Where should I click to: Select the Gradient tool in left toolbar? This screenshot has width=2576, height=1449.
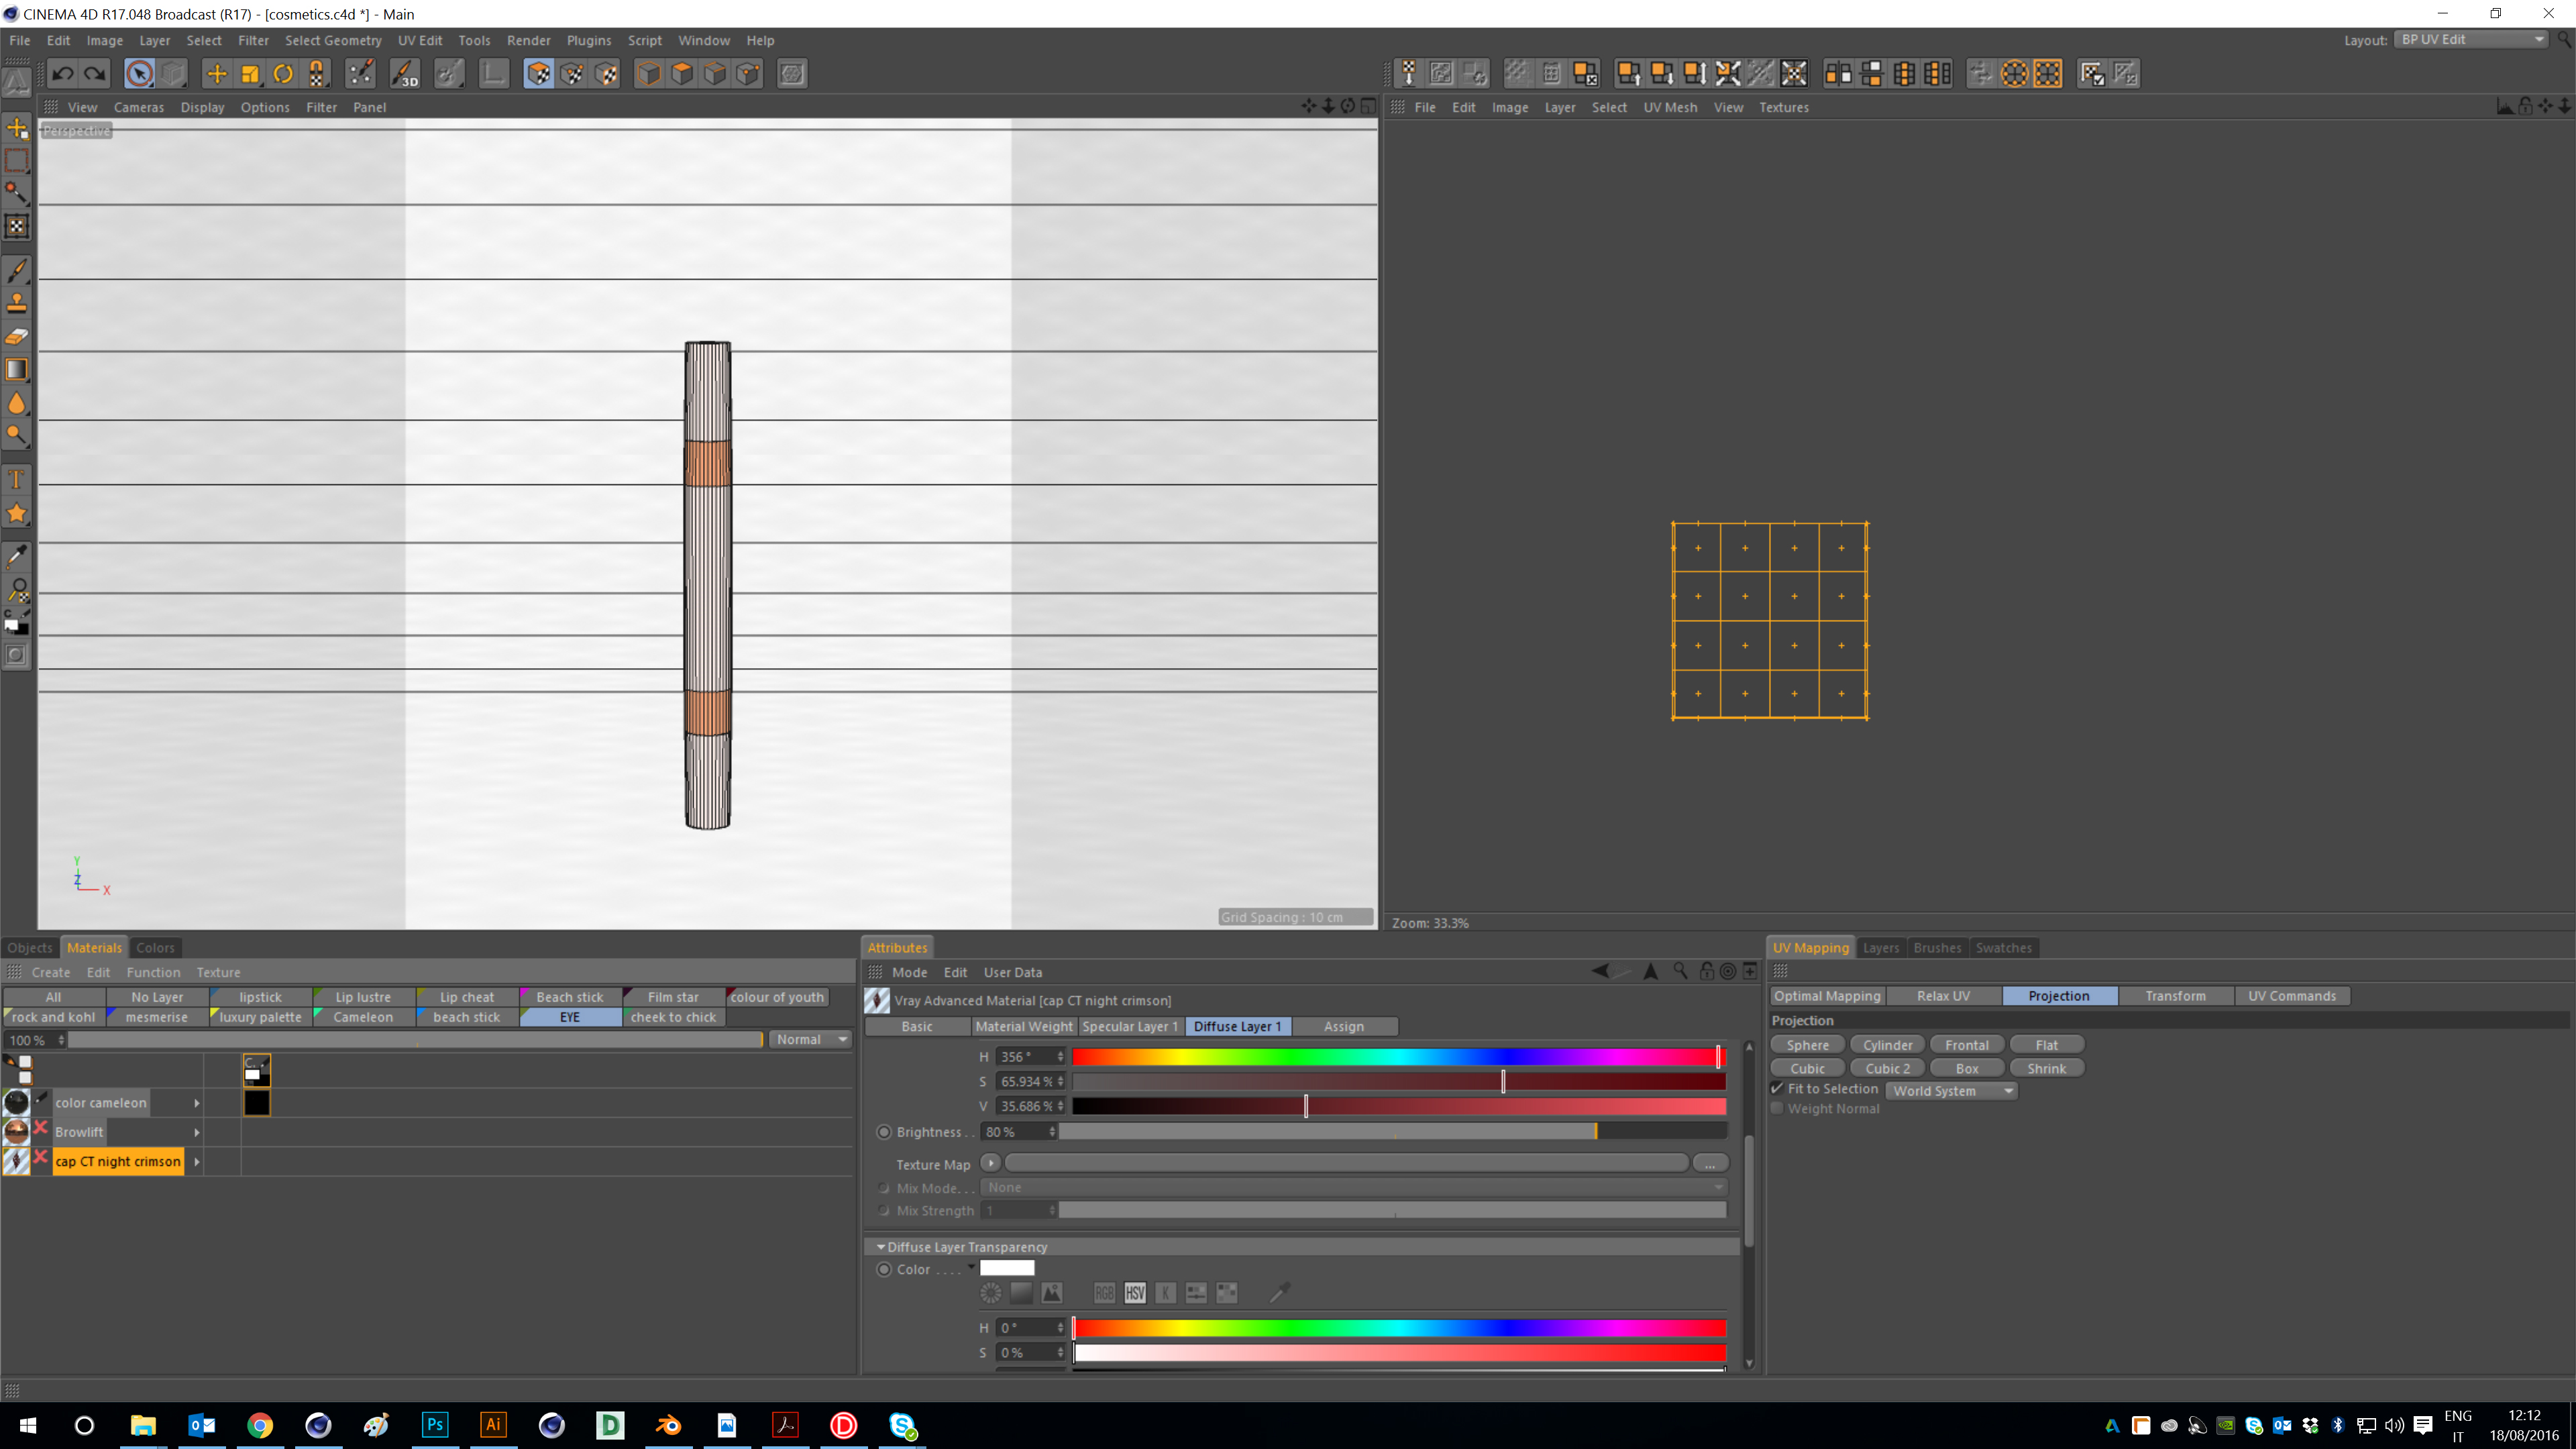(17, 370)
